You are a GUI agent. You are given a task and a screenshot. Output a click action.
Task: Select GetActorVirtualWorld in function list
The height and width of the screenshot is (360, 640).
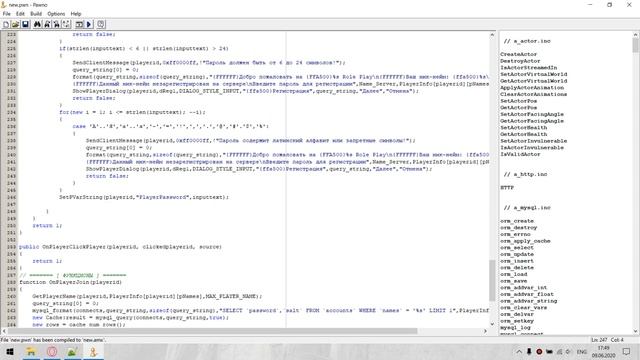pos(533,81)
